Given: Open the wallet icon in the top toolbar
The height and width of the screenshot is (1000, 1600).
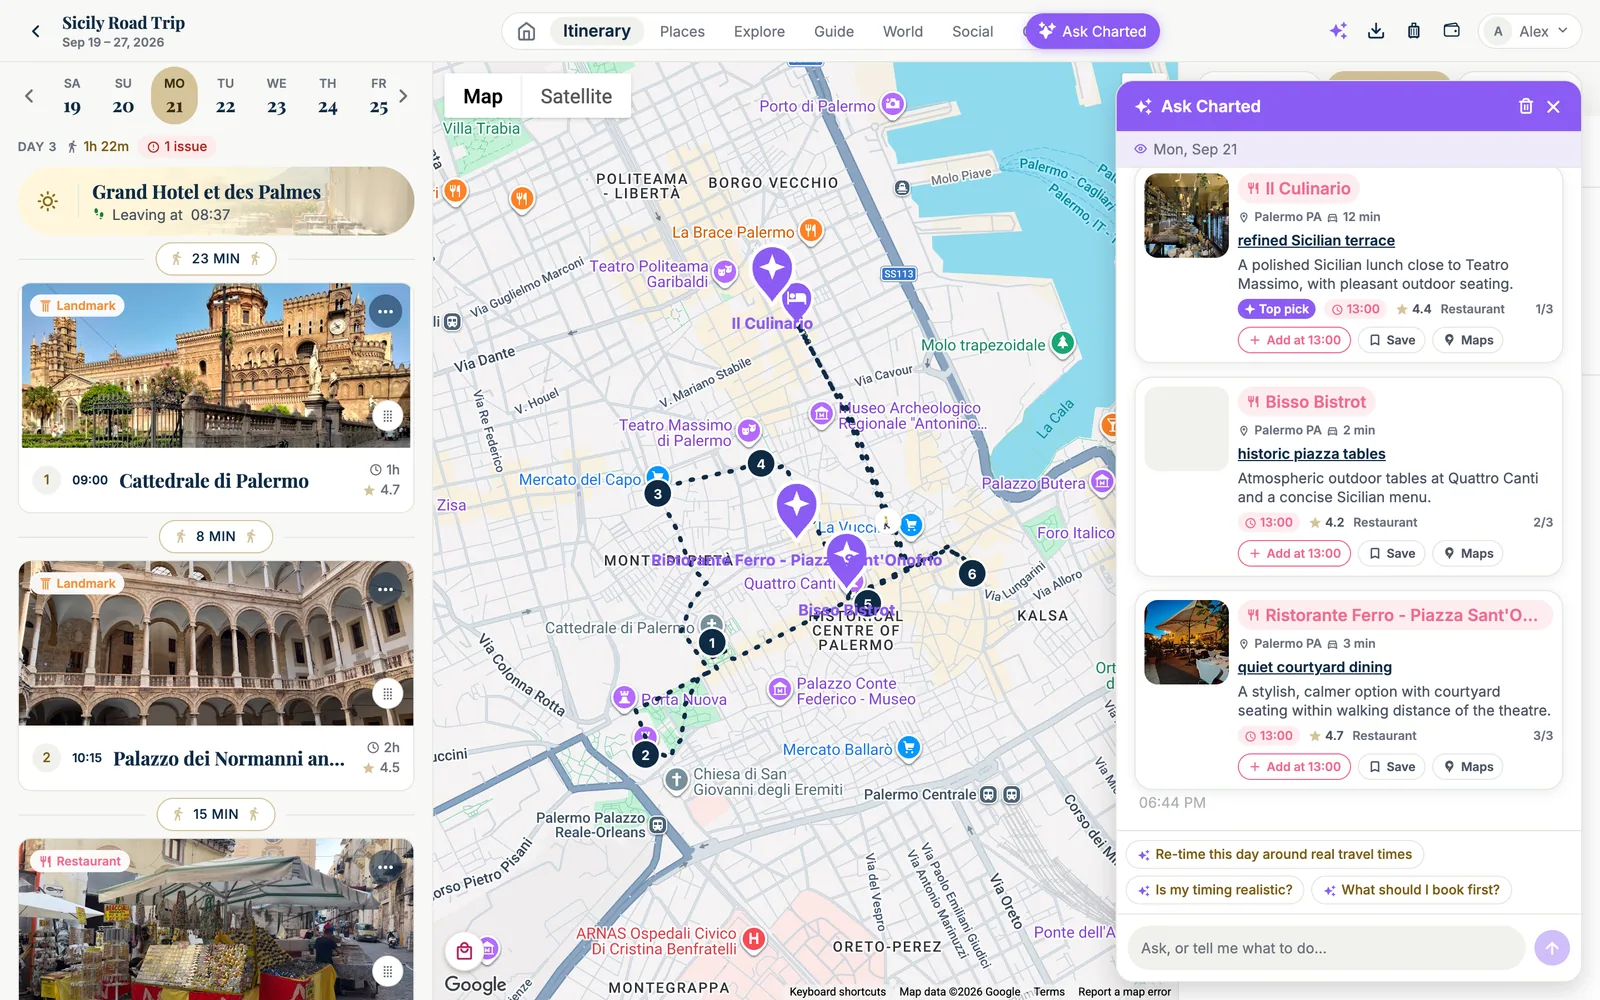Looking at the screenshot, I should pos(1451,31).
